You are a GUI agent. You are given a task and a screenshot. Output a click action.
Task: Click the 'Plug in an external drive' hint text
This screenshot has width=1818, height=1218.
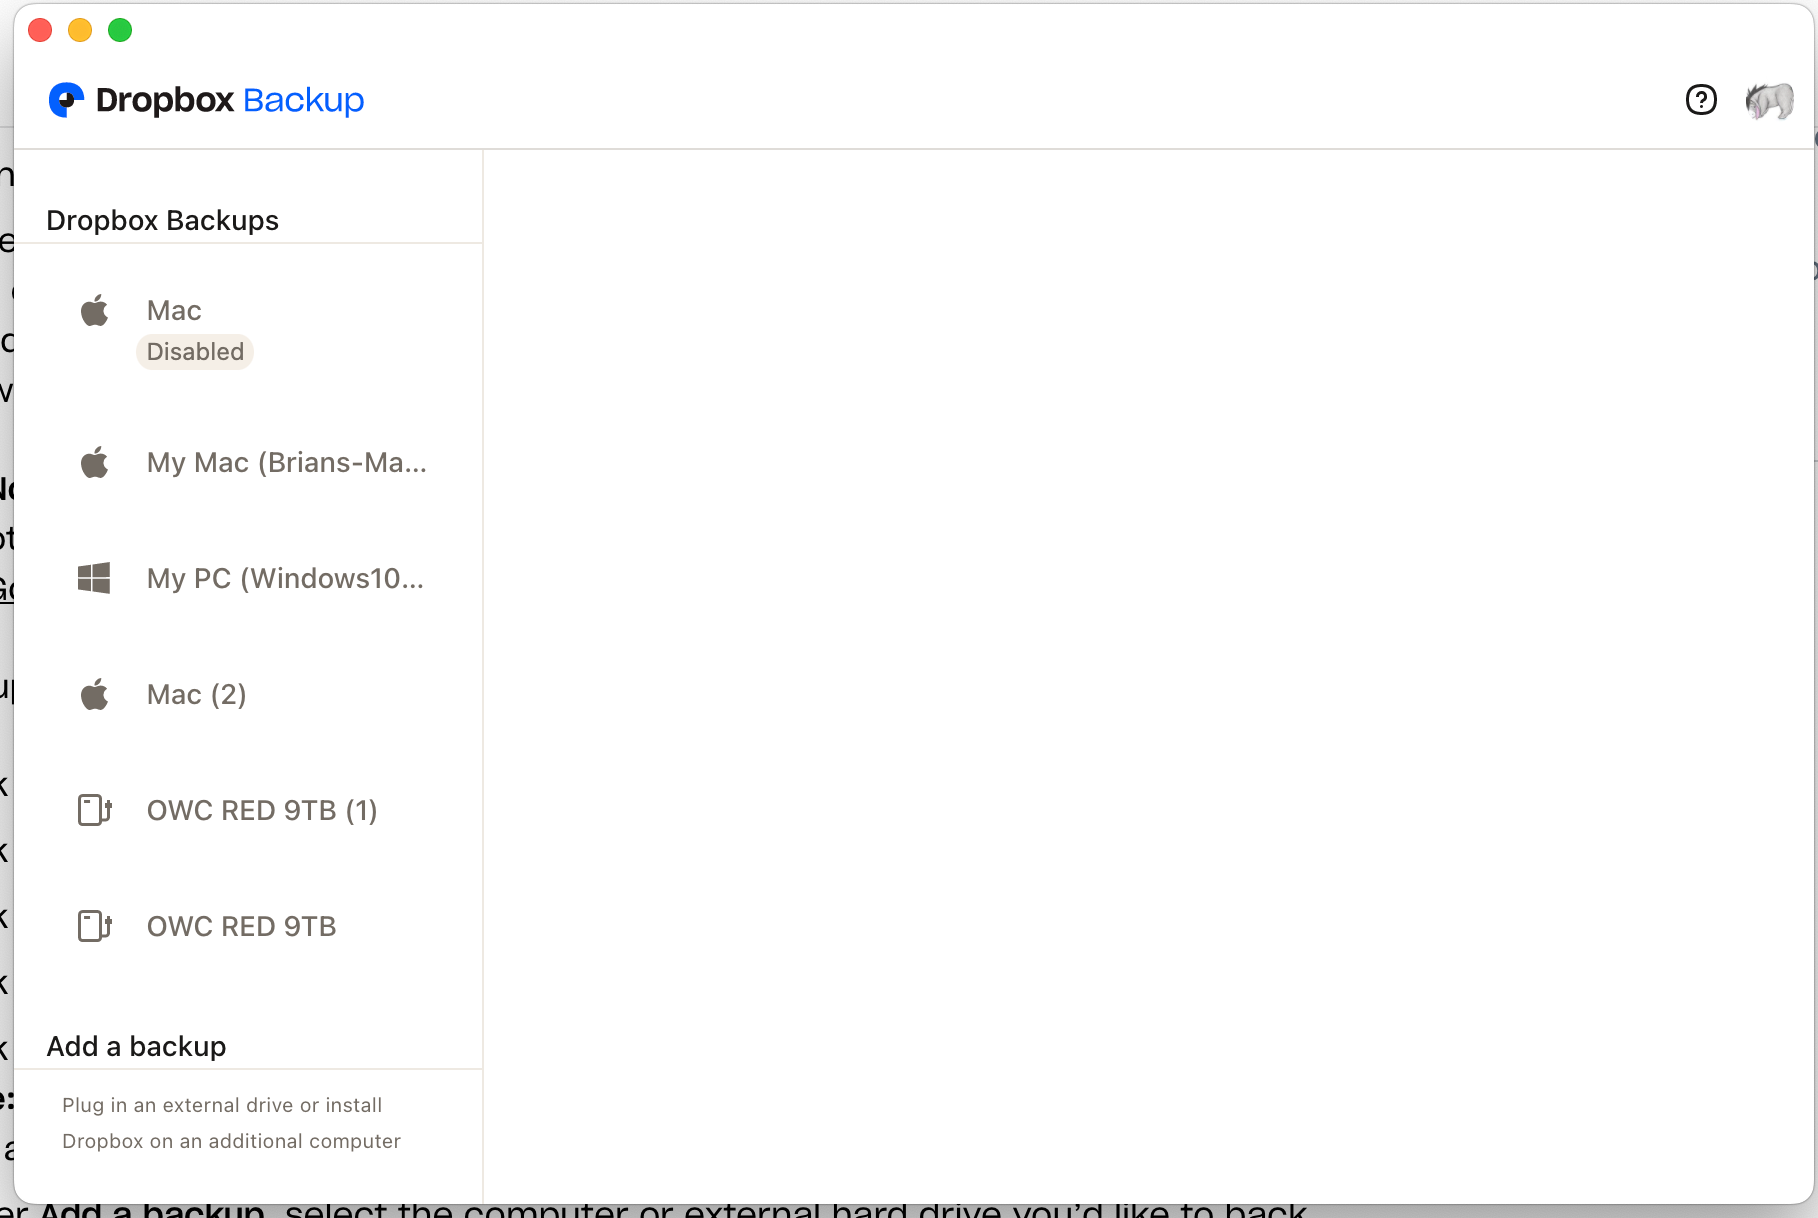(231, 1123)
